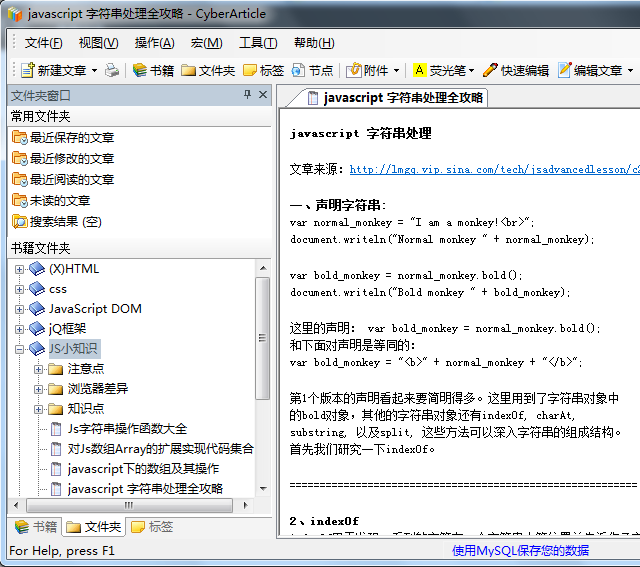
Task: Open the 工具(T) menu
Action: click(257, 43)
